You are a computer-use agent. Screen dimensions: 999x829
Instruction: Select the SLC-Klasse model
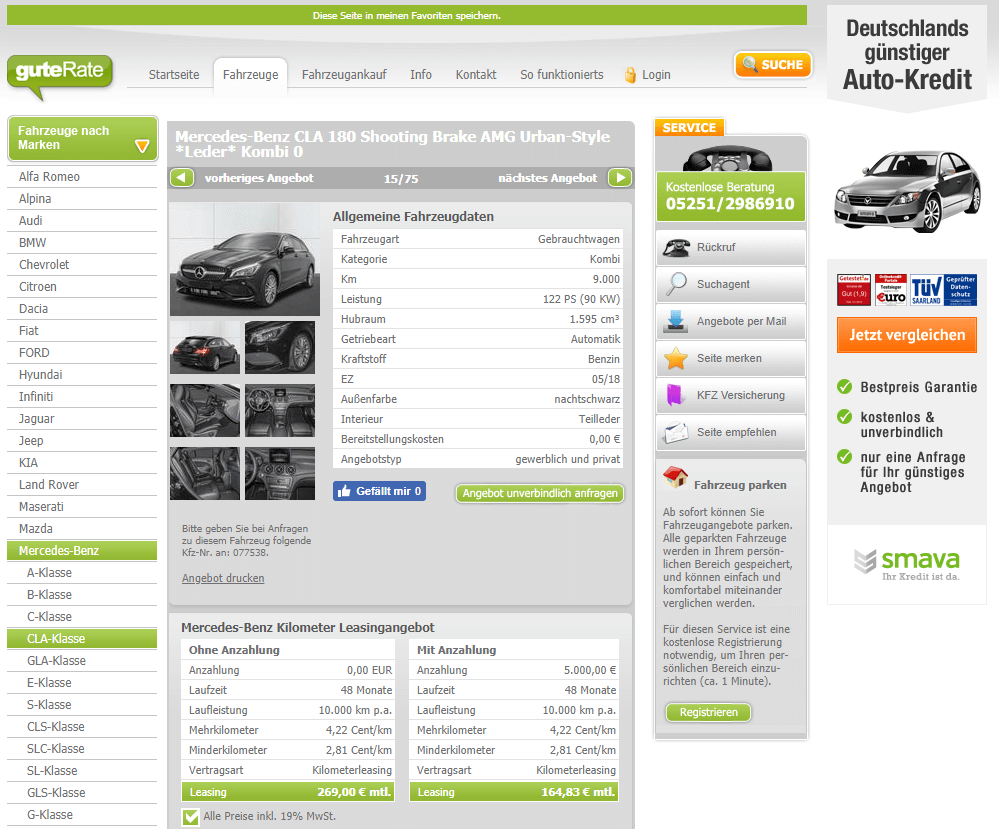click(82, 749)
